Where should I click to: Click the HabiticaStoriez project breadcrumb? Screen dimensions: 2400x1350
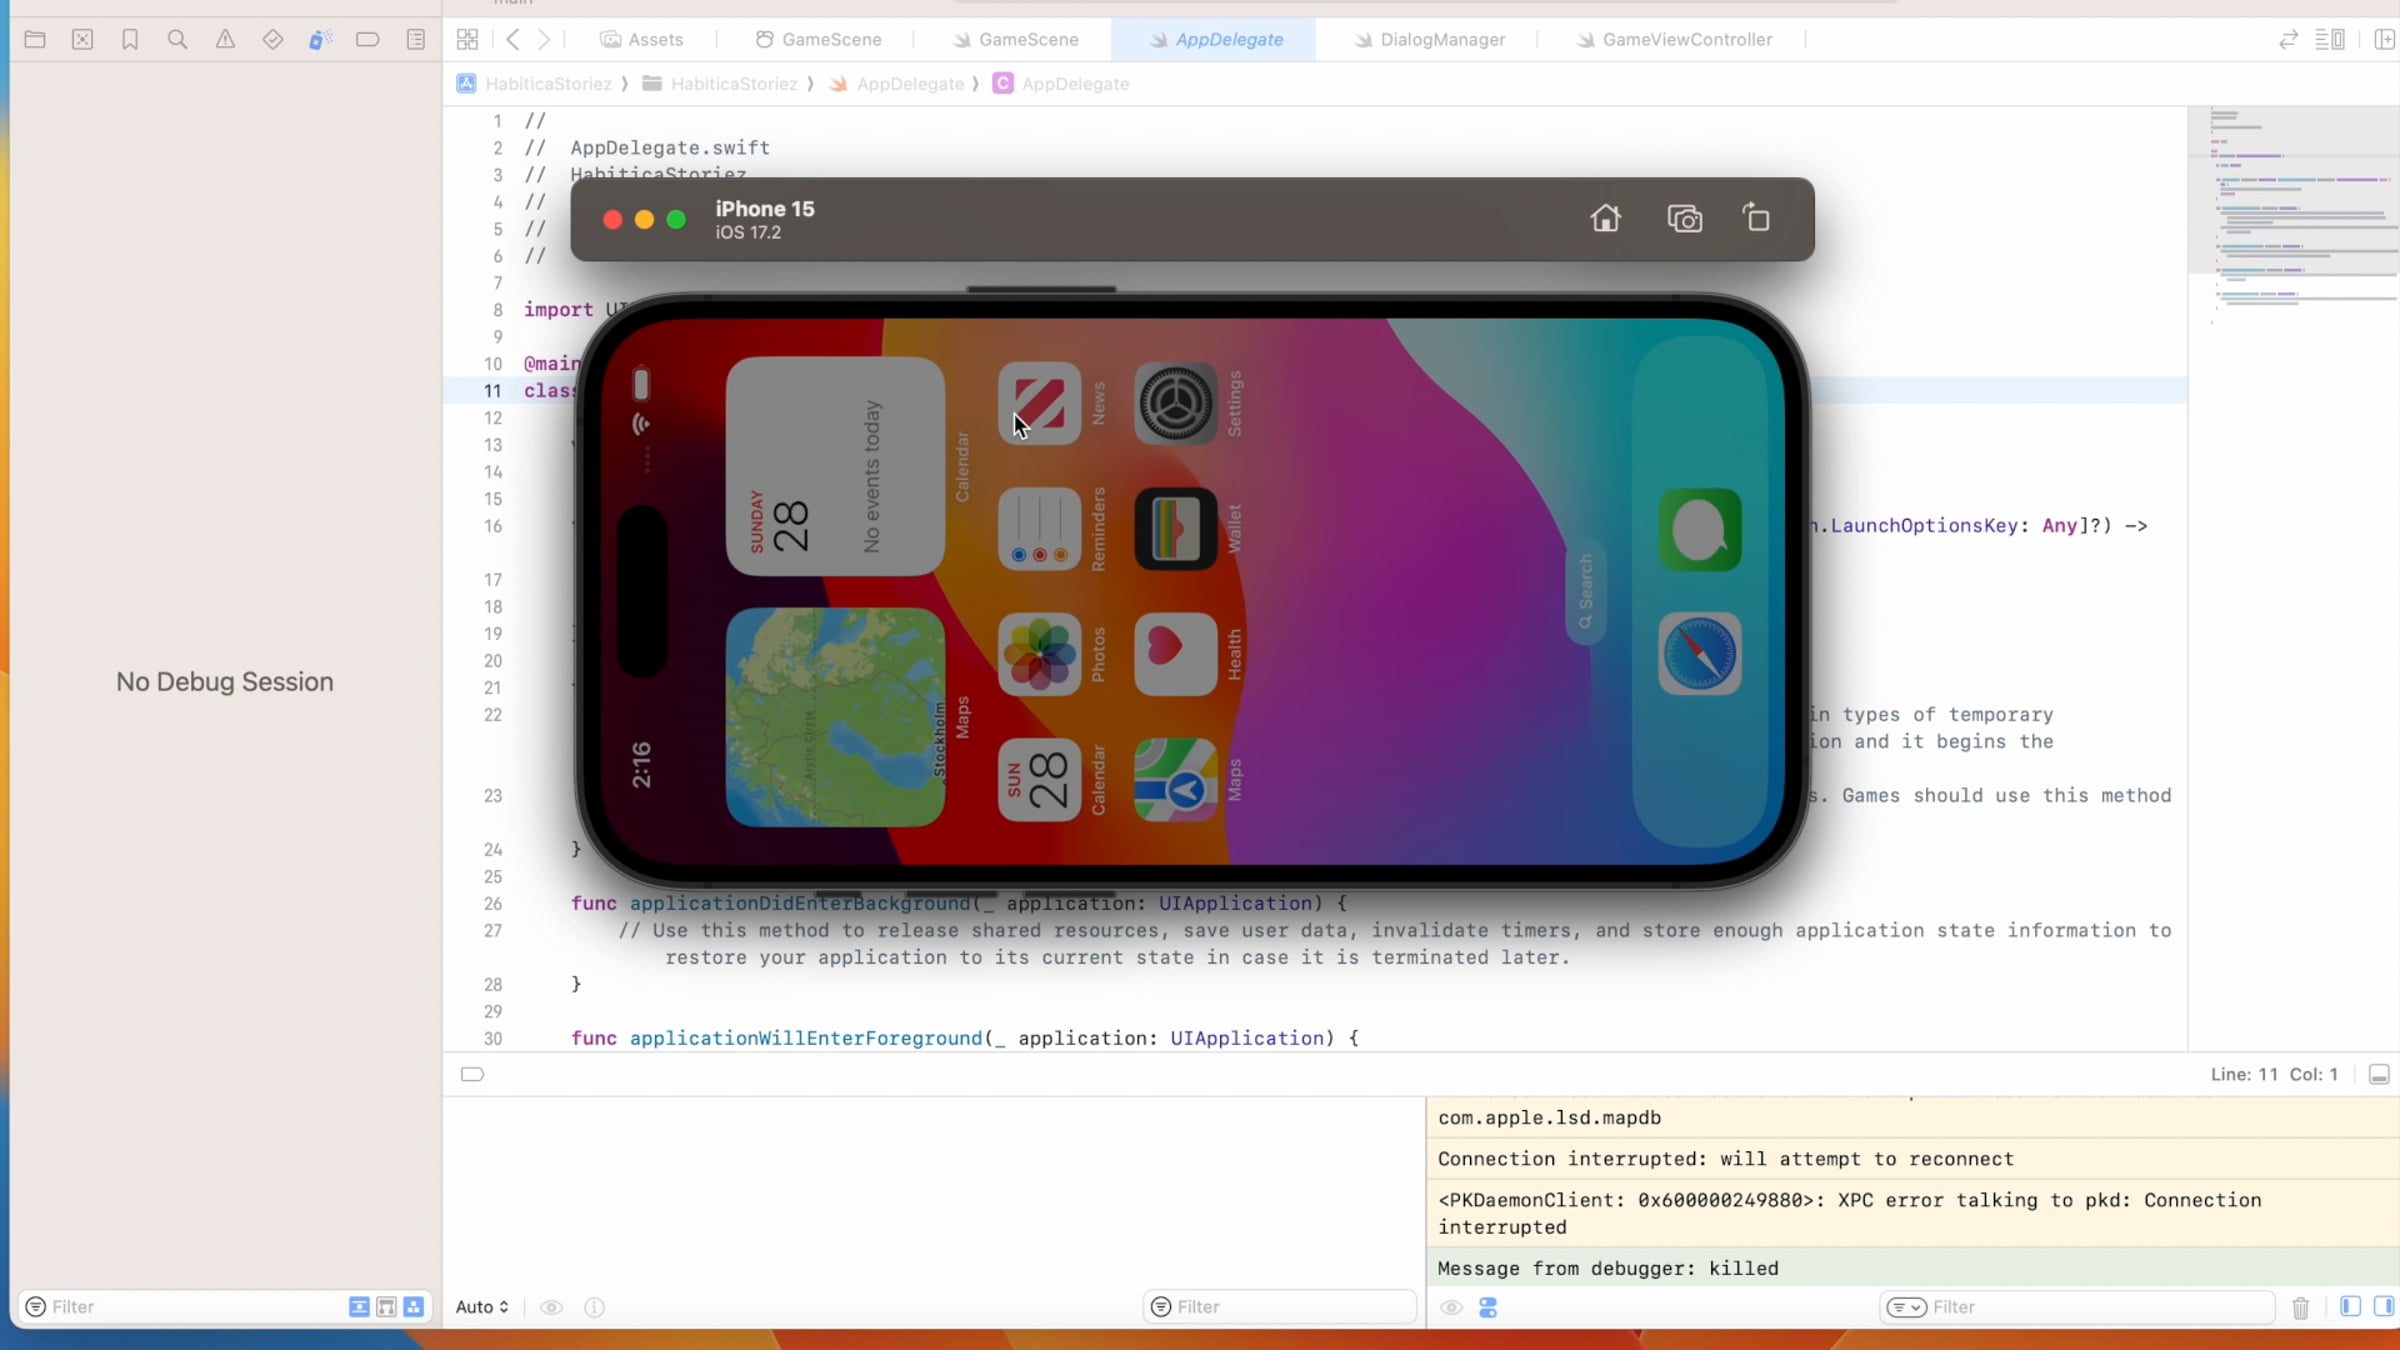pyautogui.click(x=535, y=84)
